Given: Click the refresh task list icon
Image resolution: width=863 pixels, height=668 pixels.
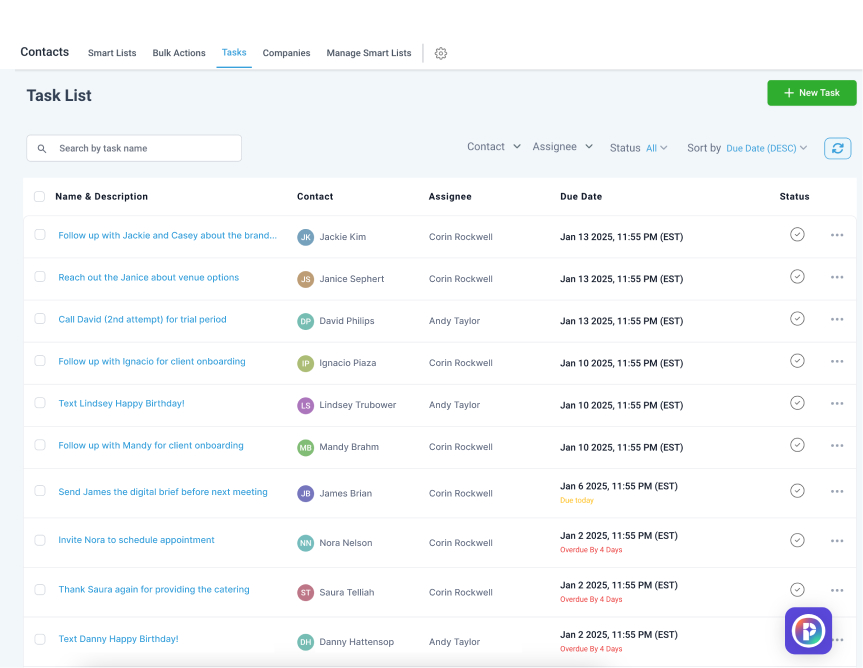Looking at the screenshot, I should point(837,148).
